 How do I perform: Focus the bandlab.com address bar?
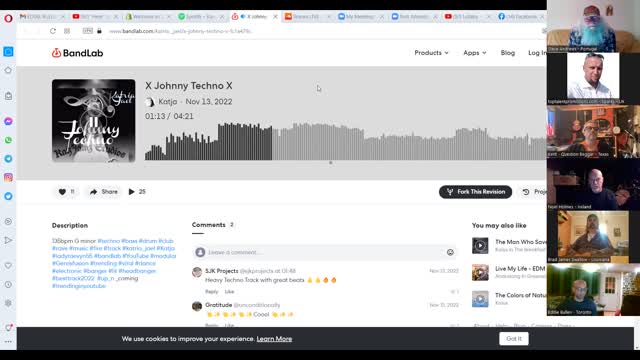181,31
